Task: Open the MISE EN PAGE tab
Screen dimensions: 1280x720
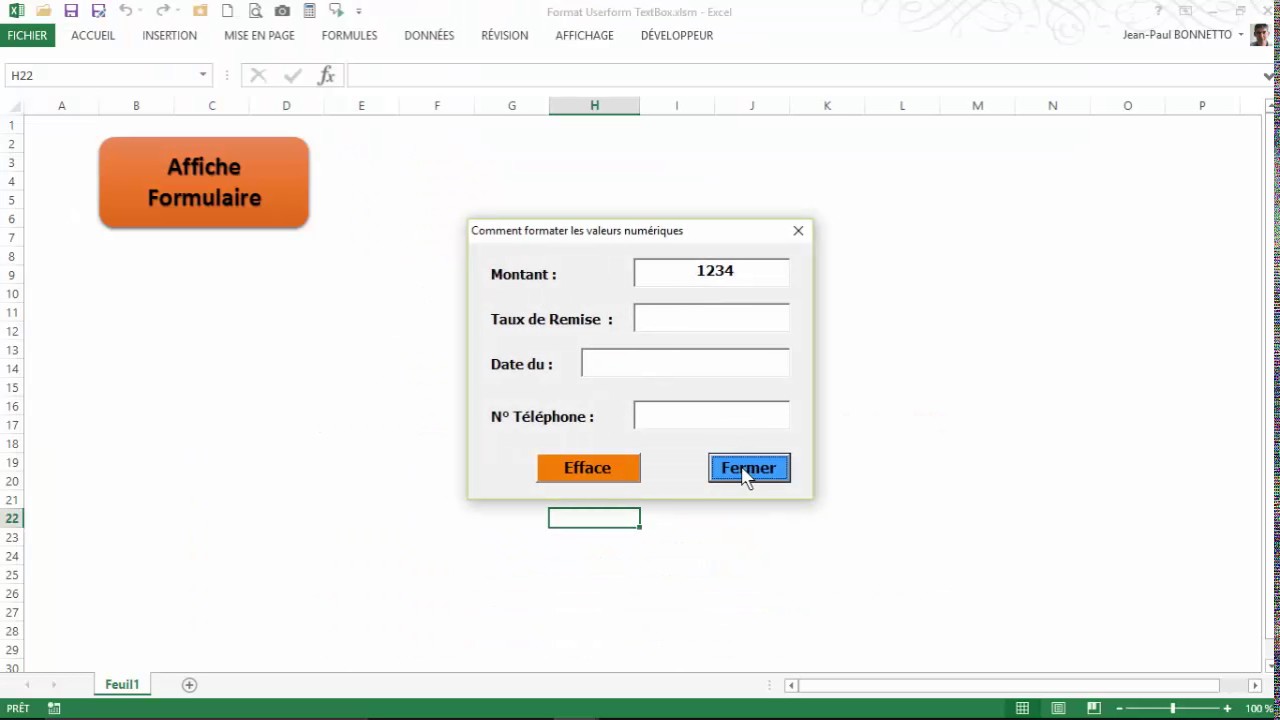Action: point(259,35)
